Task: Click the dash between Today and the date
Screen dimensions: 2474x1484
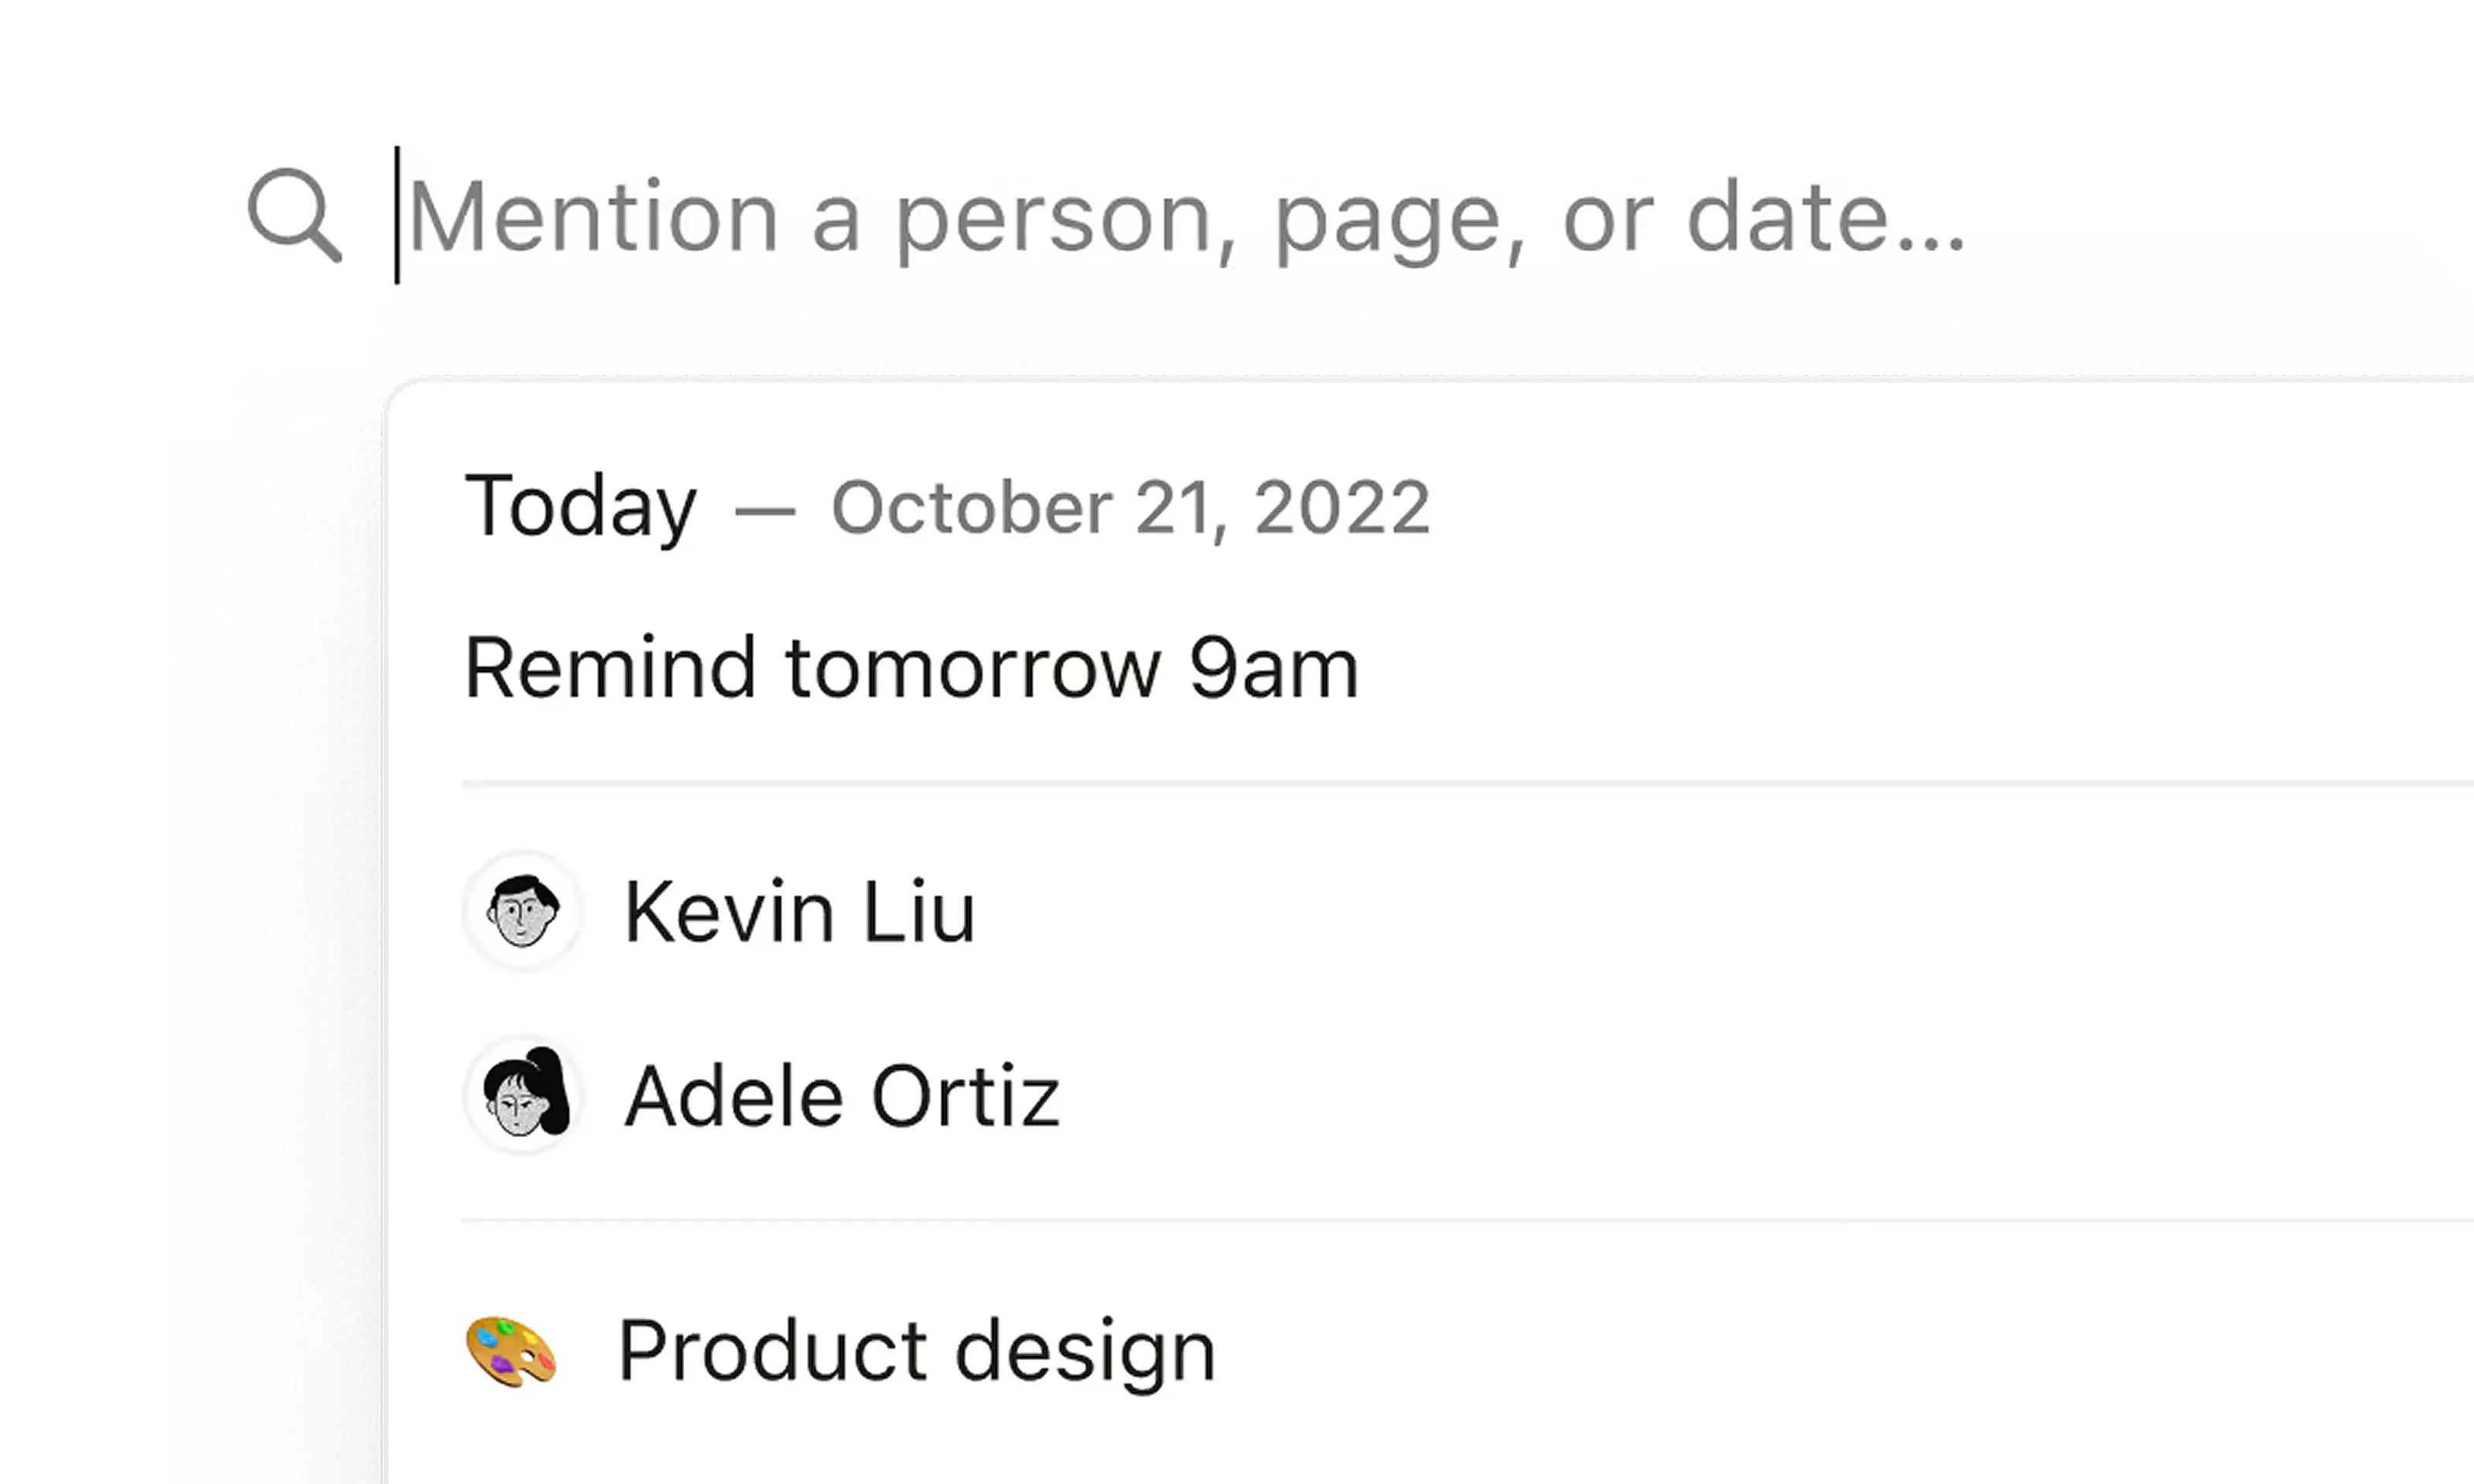Action: point(765,511)
